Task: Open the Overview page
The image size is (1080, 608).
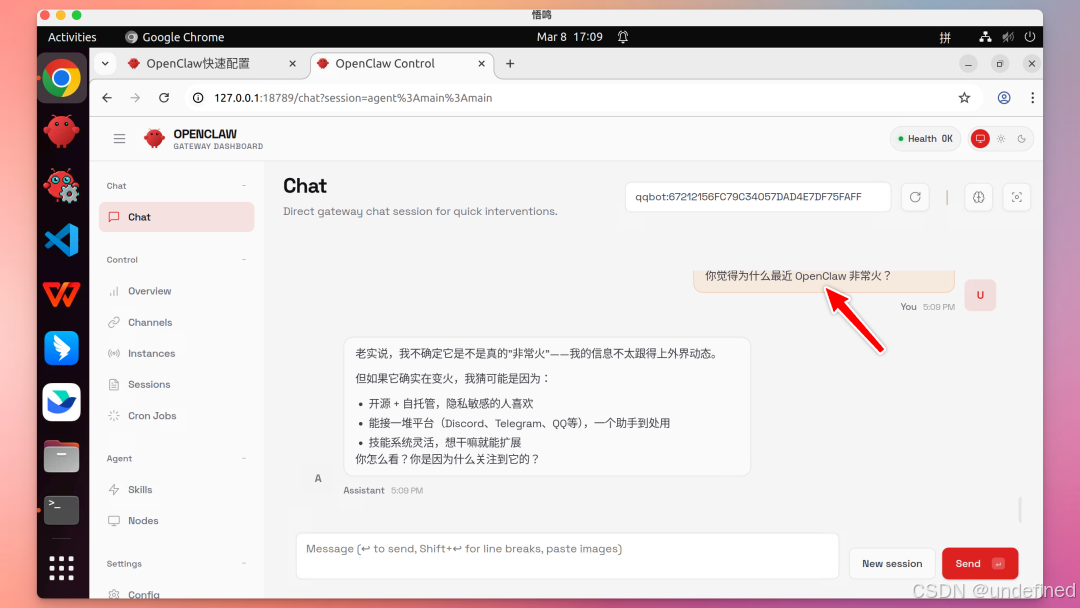Action: (176, 291)
